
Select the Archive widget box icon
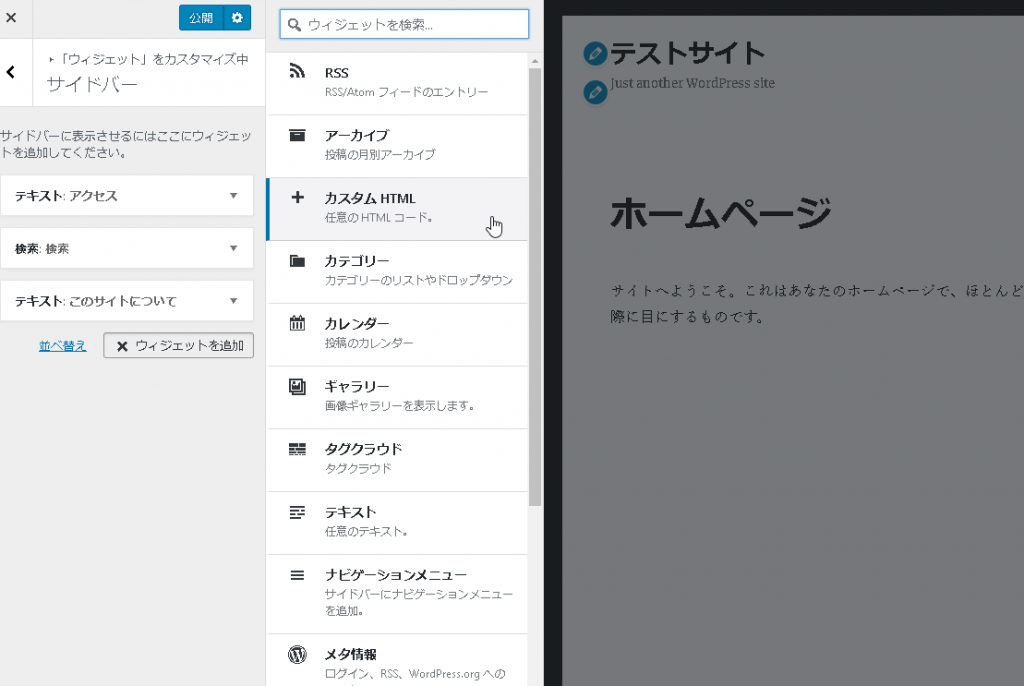(x=296, y=135)
